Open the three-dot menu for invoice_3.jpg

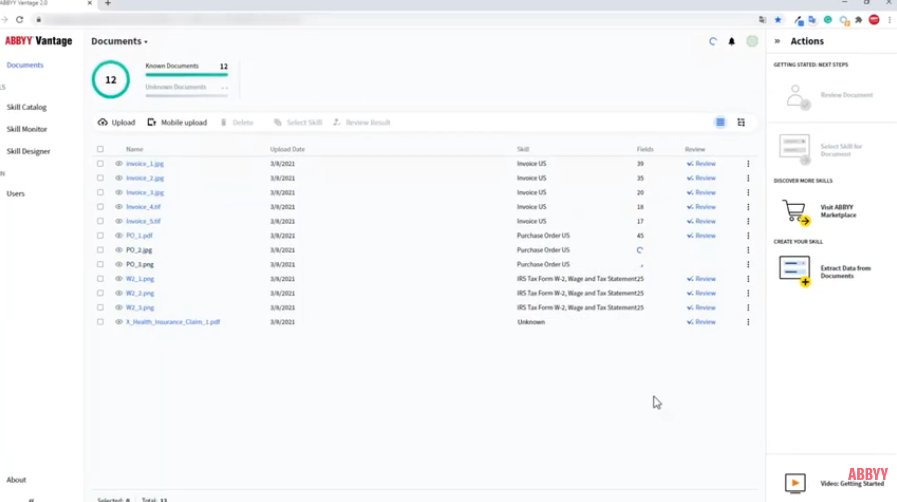click(x=748, y=192)
